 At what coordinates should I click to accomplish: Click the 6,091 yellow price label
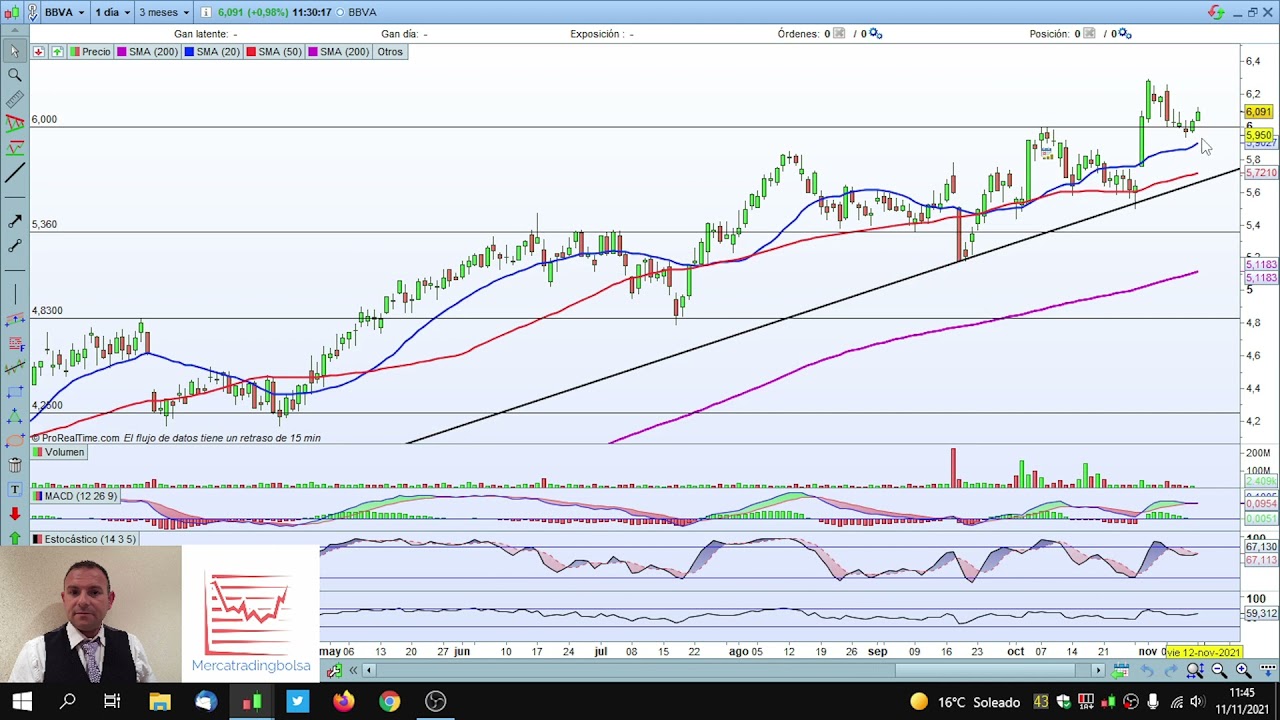point(1258,112)
